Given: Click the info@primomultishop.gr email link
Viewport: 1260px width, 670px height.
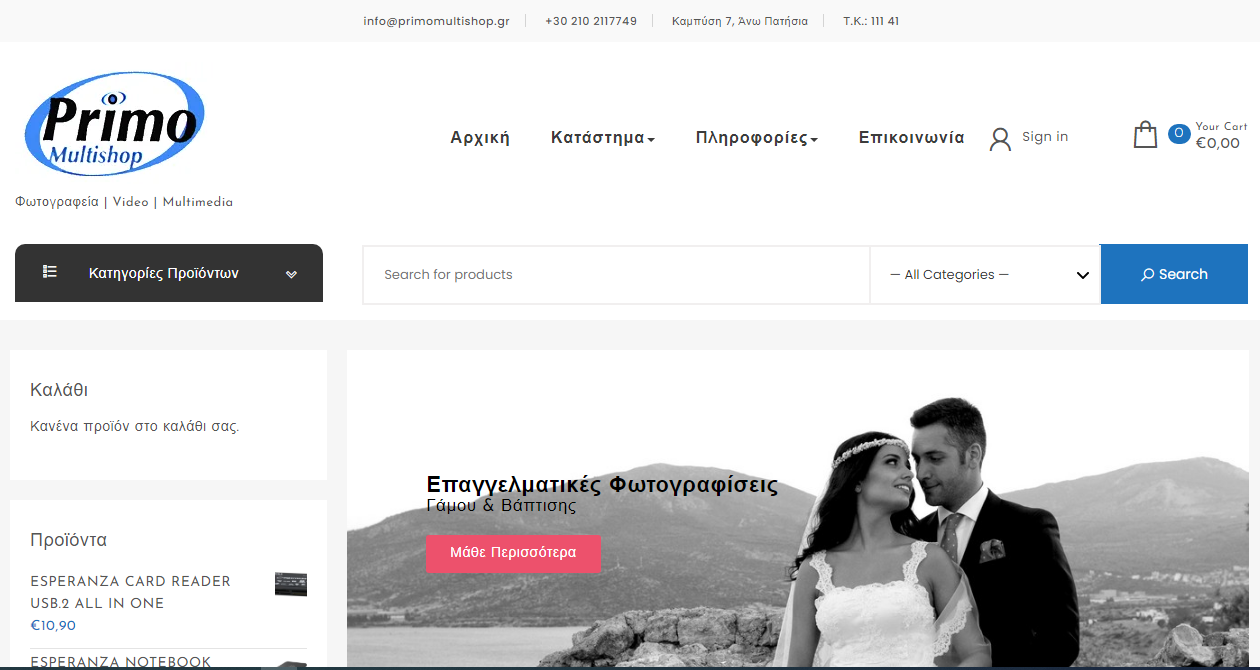Looking at the screenshot, I should 436,21.
